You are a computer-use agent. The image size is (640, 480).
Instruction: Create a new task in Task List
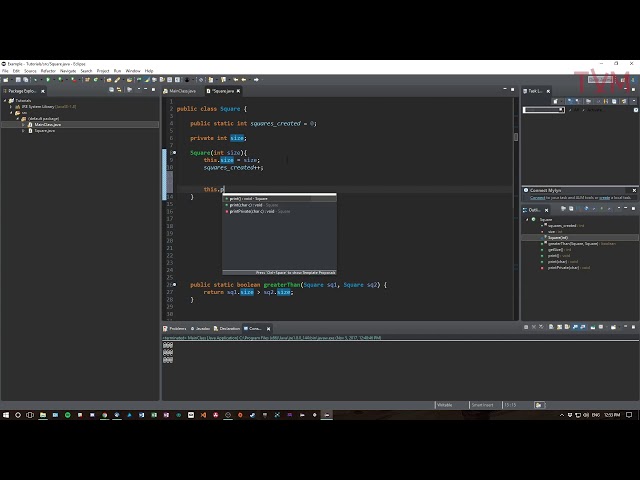coord(556,101)
